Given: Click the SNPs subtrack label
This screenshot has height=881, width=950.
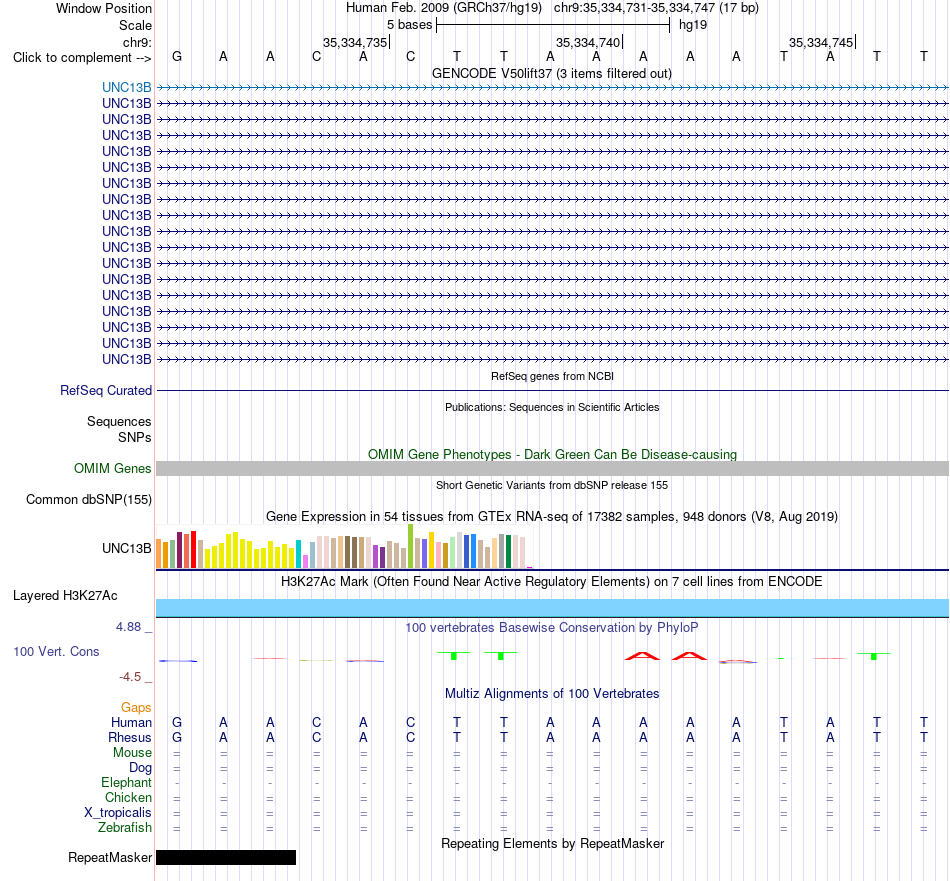Looking at the screenshot, I should [135, 437].
